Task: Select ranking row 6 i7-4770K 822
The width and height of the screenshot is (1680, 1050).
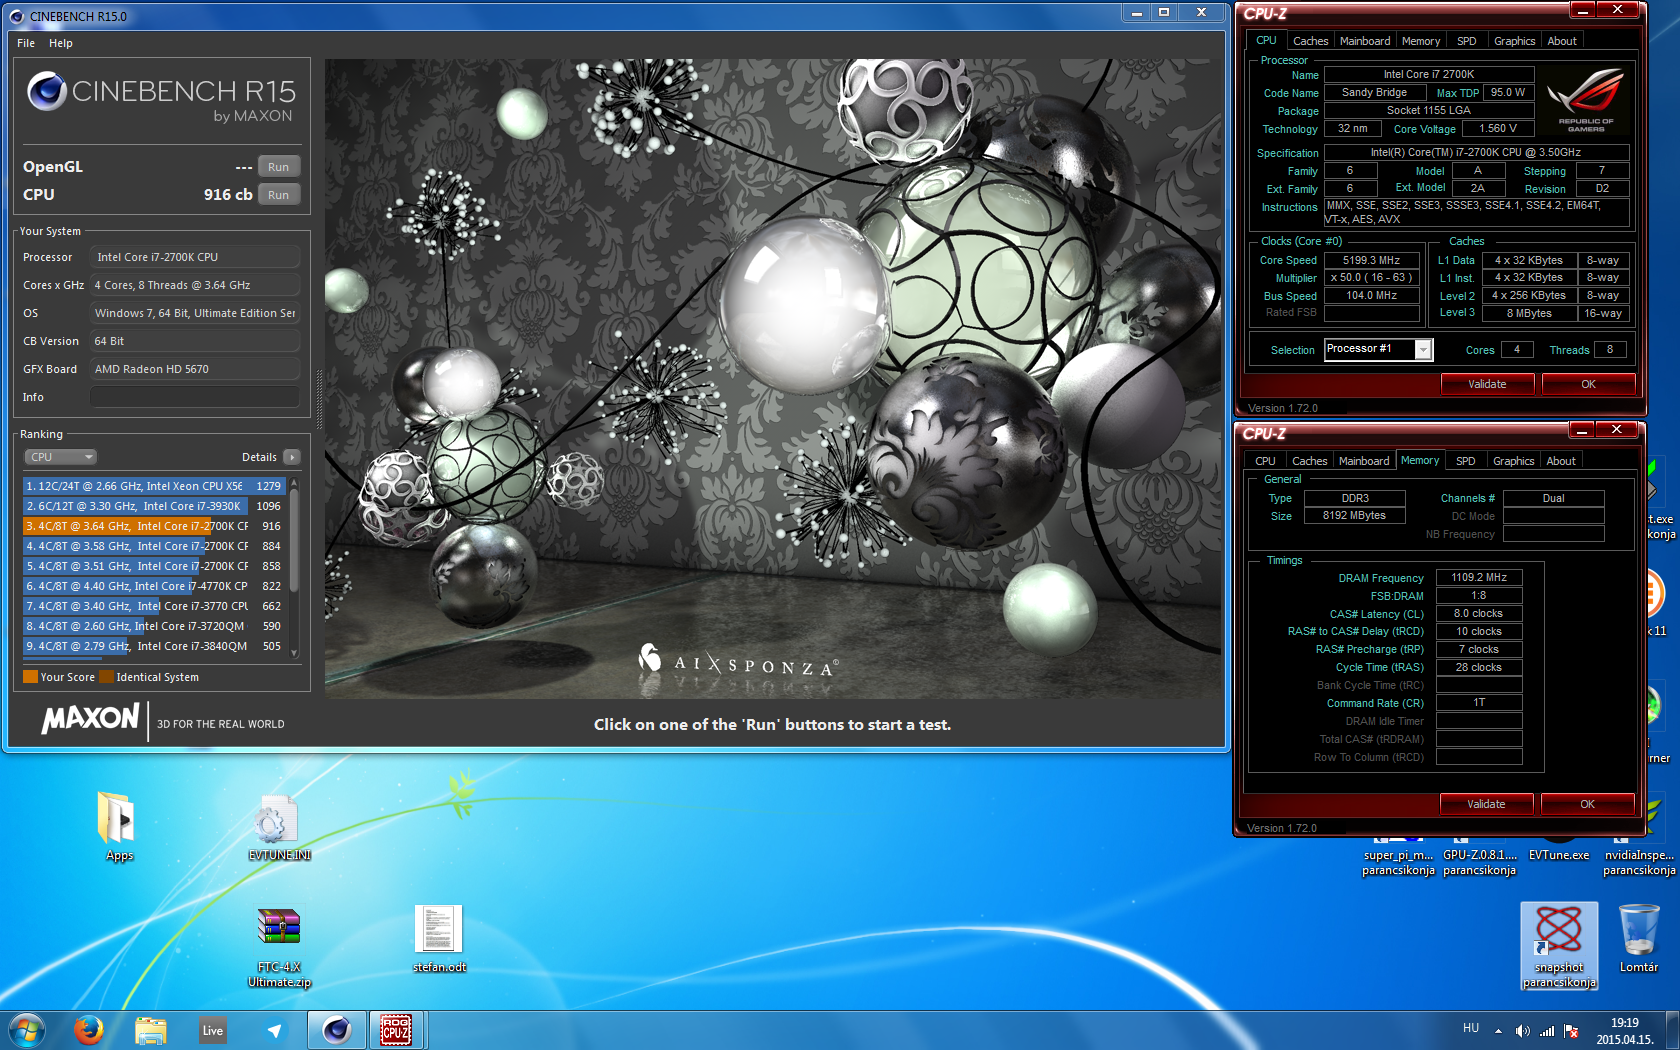Action: coord(154,586)
